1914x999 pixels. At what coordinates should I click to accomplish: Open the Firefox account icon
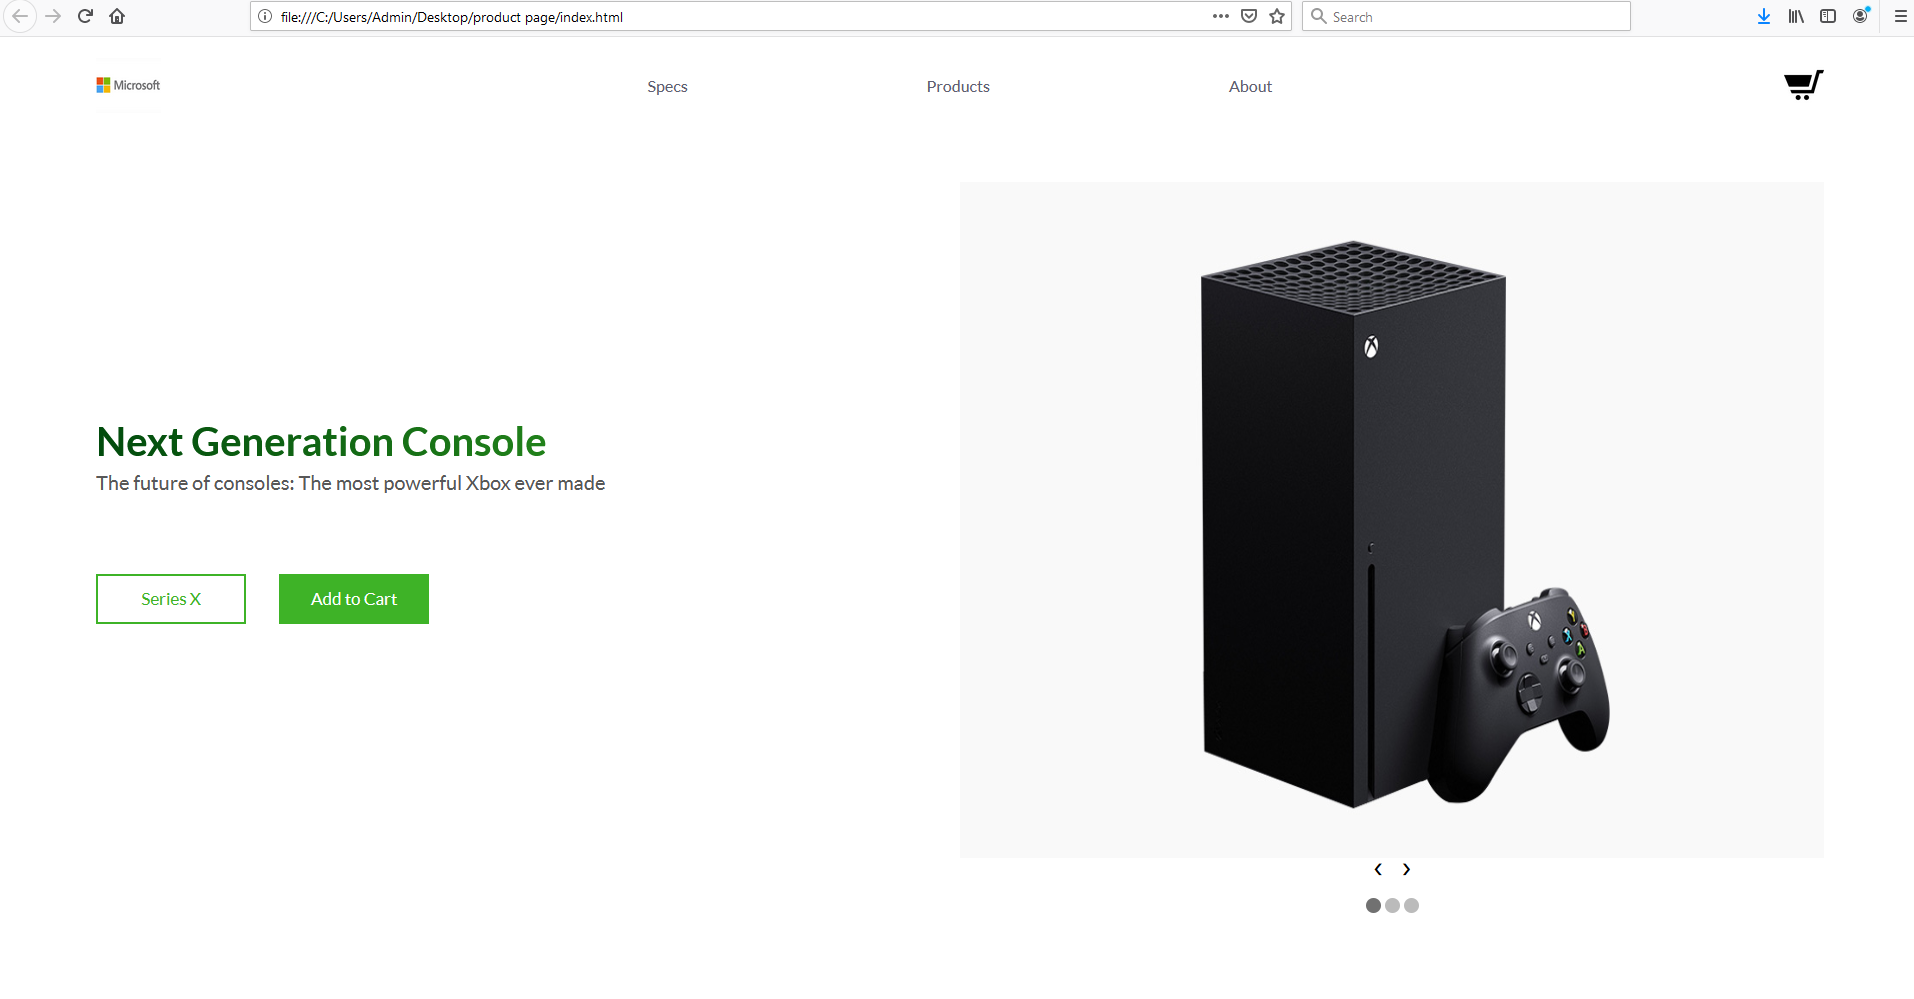(1860, 16)
